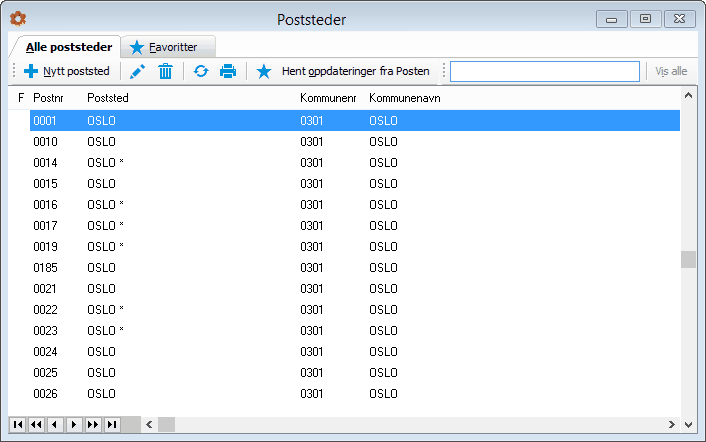
Task: Go to last record navigation button
Action: point(112,424)
